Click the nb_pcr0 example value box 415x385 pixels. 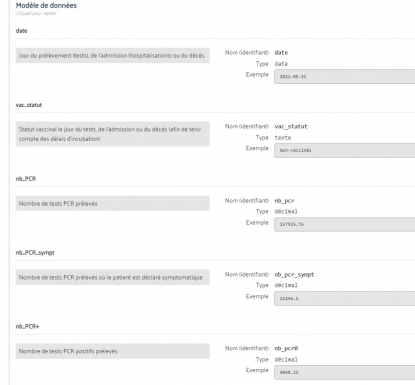(345, 372)
